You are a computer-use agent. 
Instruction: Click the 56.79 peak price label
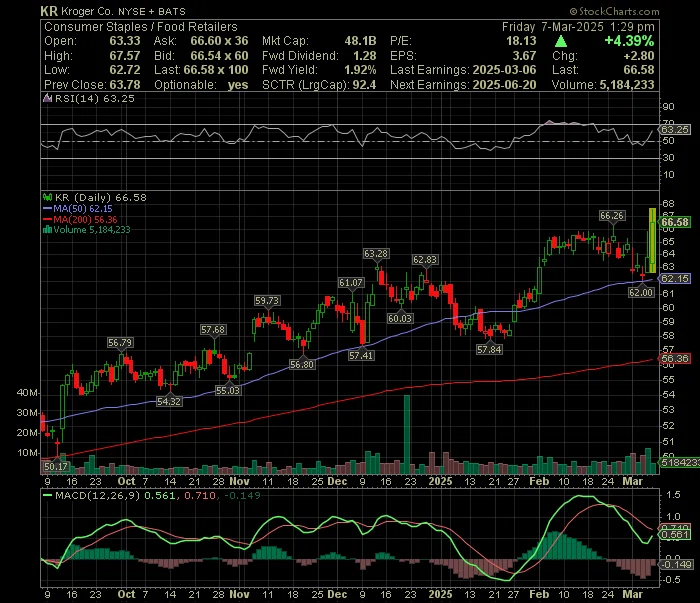click(120, 343)
